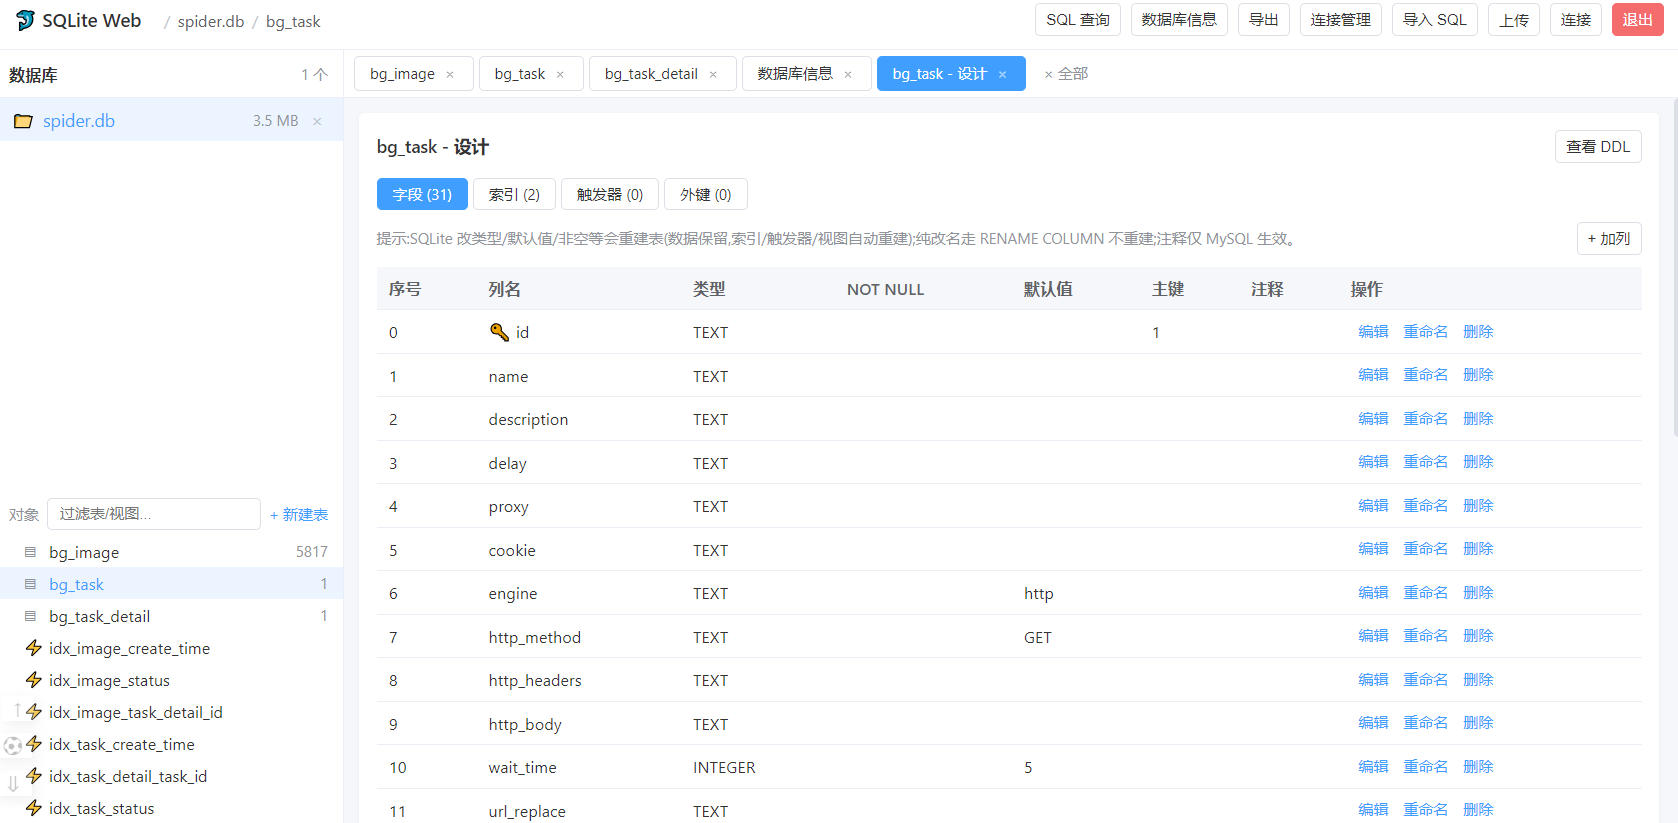Click the key icon beside id column
Viewport: 1678px width, 823px height.
(499, 332)
